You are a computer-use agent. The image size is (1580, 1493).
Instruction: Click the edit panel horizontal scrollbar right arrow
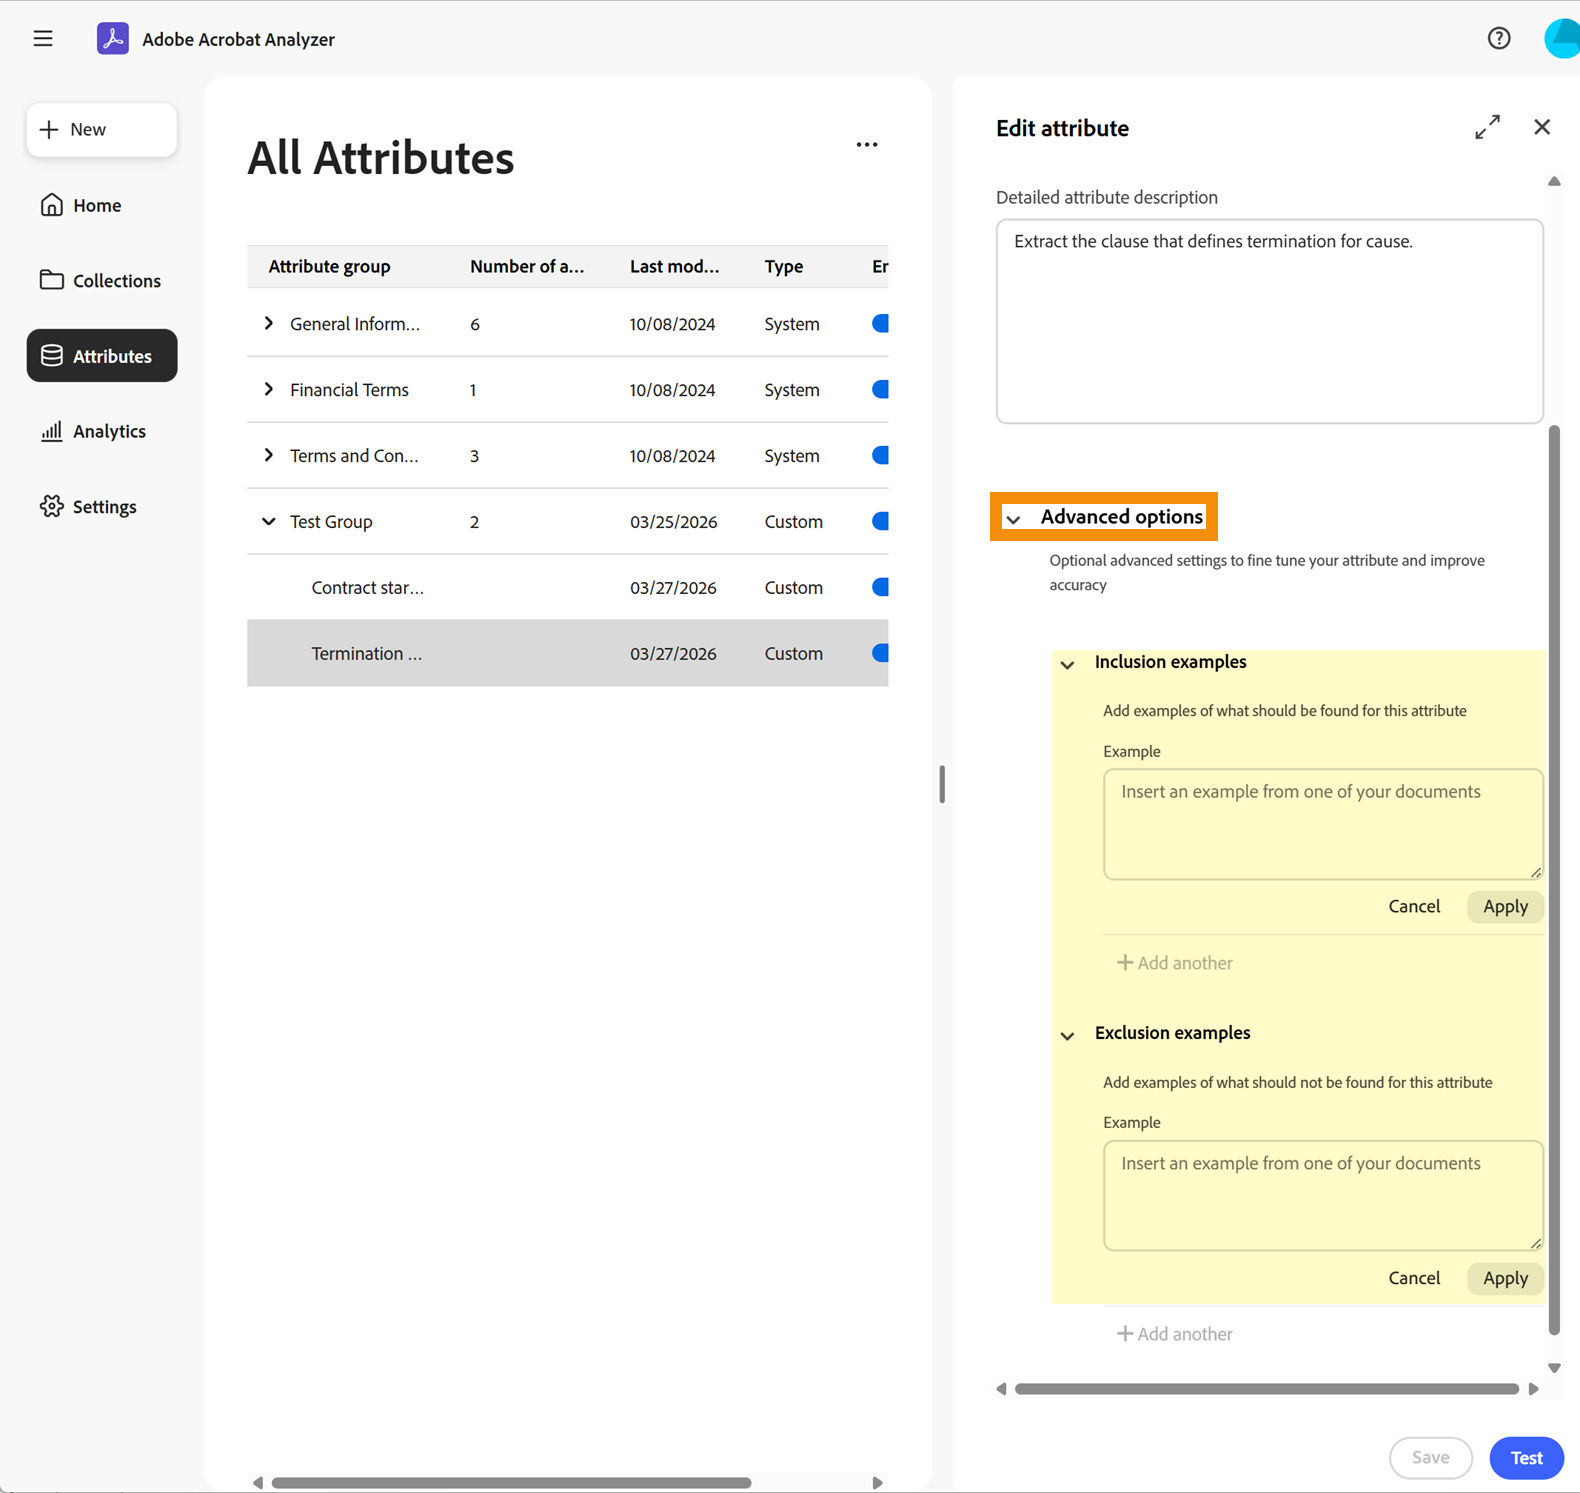pyautogui.click(x=1533, y=1389)
